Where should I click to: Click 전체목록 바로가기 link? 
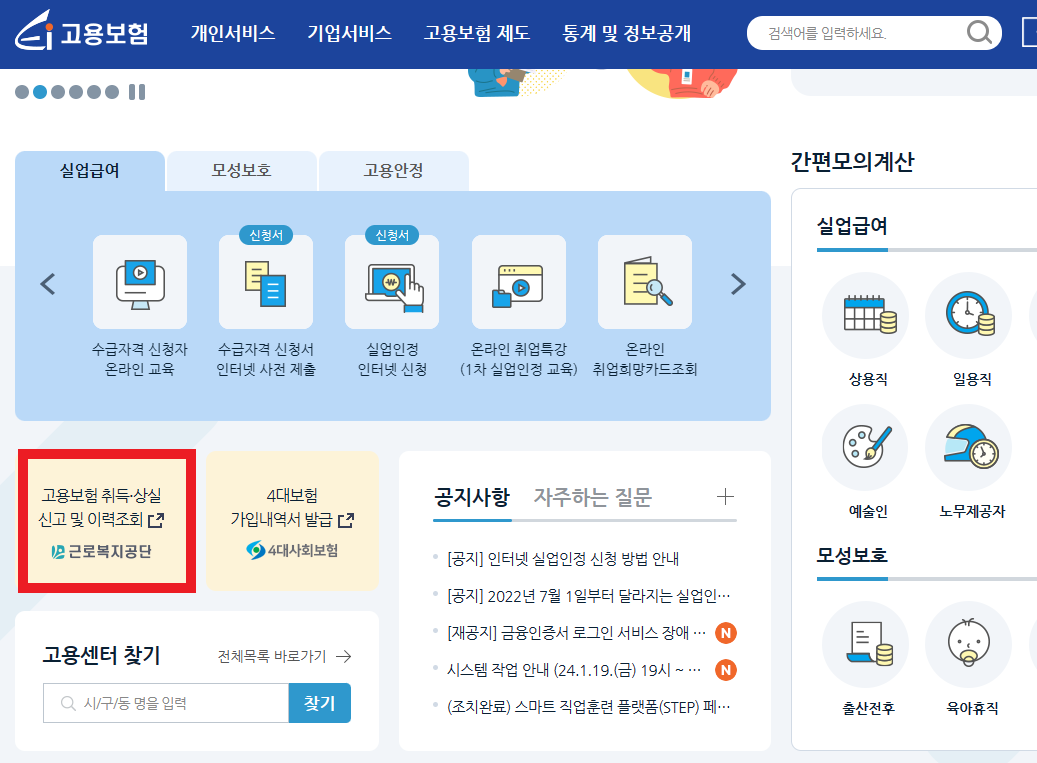tap(284, 657)
